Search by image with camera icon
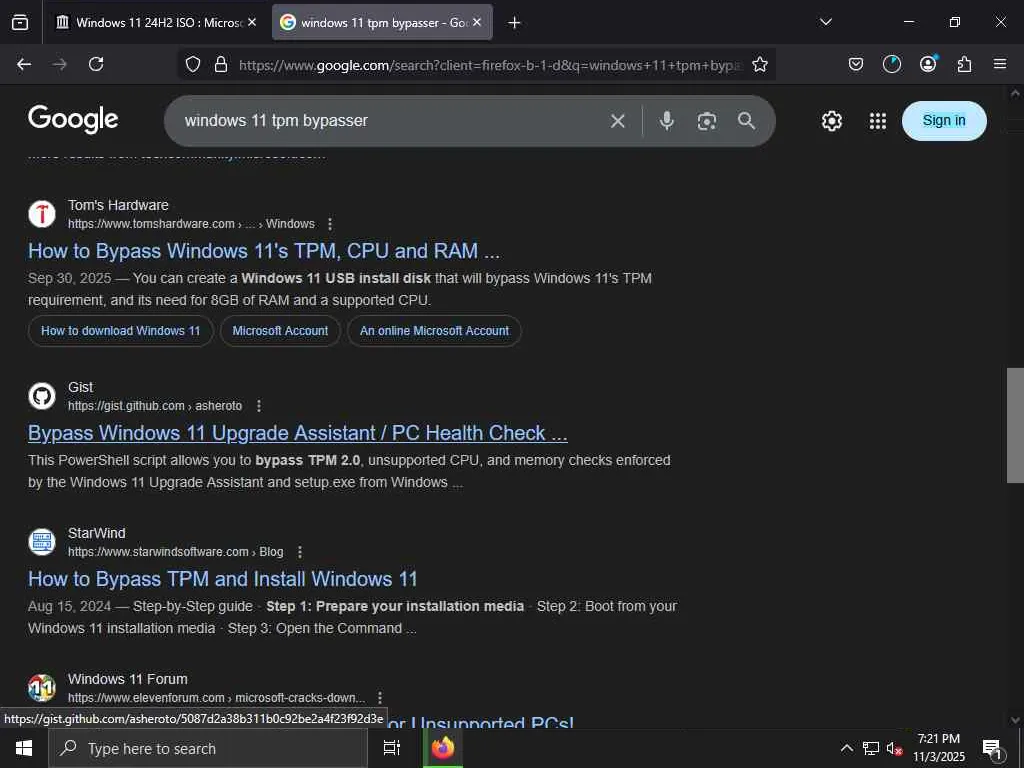 pos(707,121)
